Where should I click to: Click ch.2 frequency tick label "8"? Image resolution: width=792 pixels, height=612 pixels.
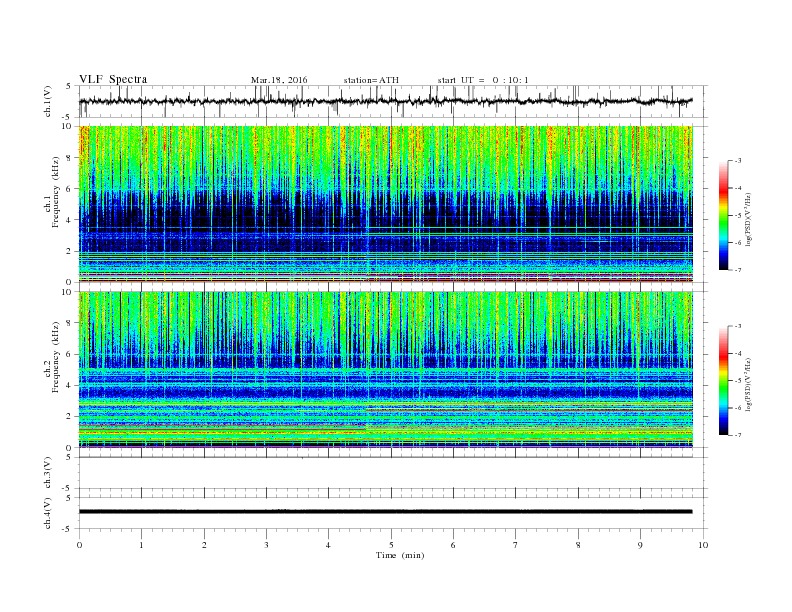[x=70, y=323]
